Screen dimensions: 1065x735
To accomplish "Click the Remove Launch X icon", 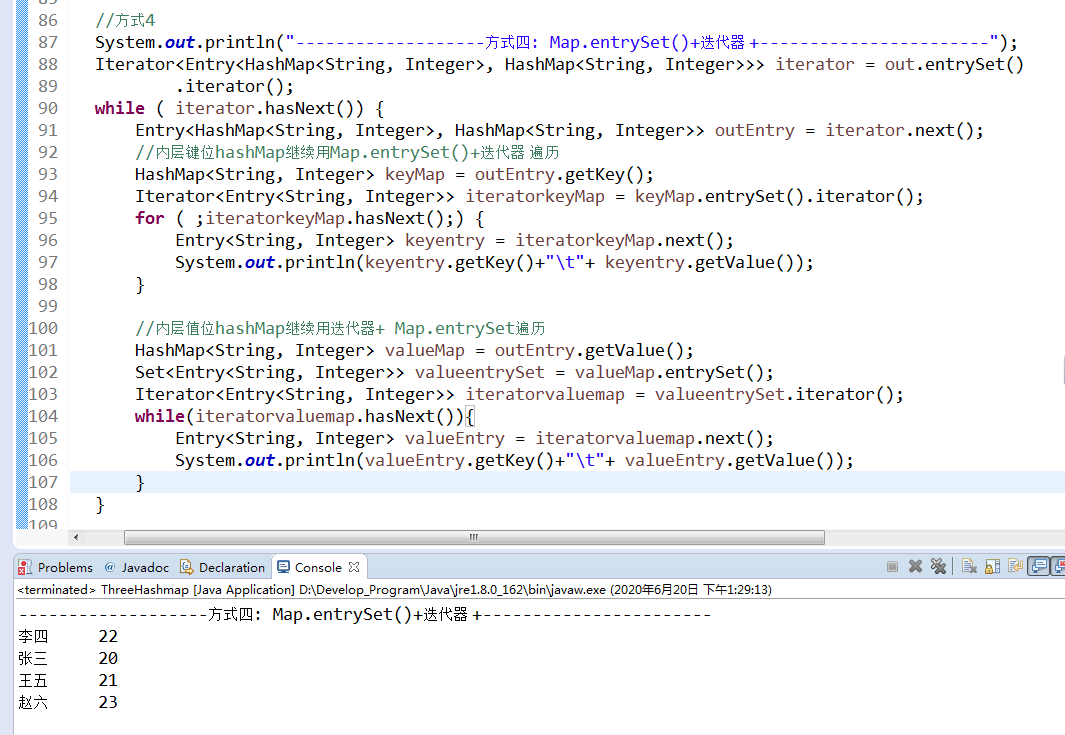I will click(916, 567).
